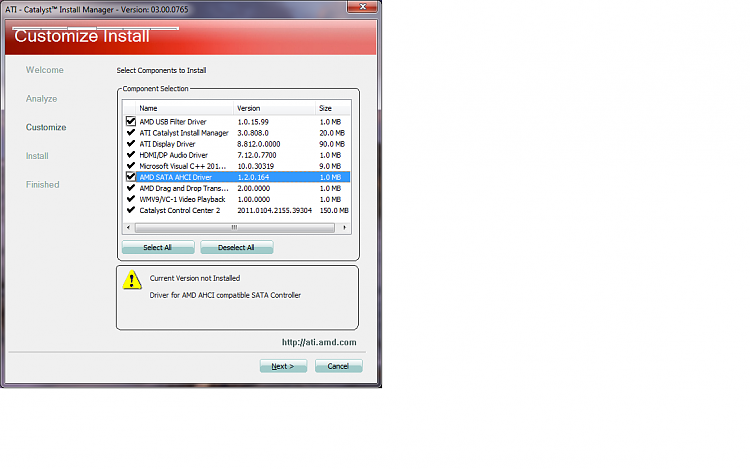Image resolution: width=750 pixels, height=469 pixels.
Task: Click the yellow warning icon
Action: 132,280
